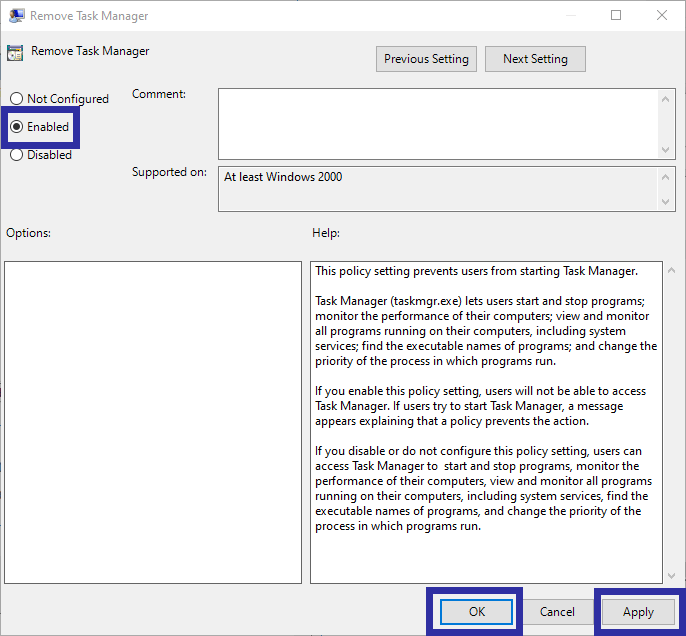Viewport: 686px width, 636px height.
Task: Click the Comment box scroll up arrow
Action: (x=665, y=99)
